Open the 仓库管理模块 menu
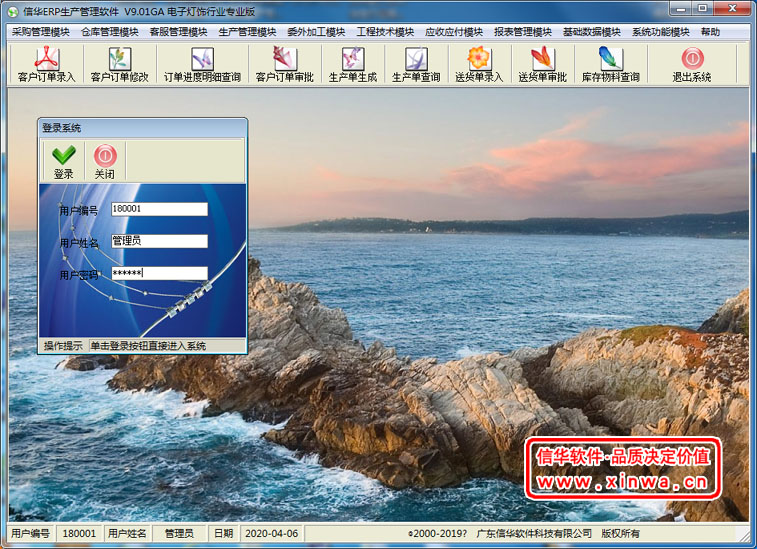This screenshot has width=757, height=549. 110,32
